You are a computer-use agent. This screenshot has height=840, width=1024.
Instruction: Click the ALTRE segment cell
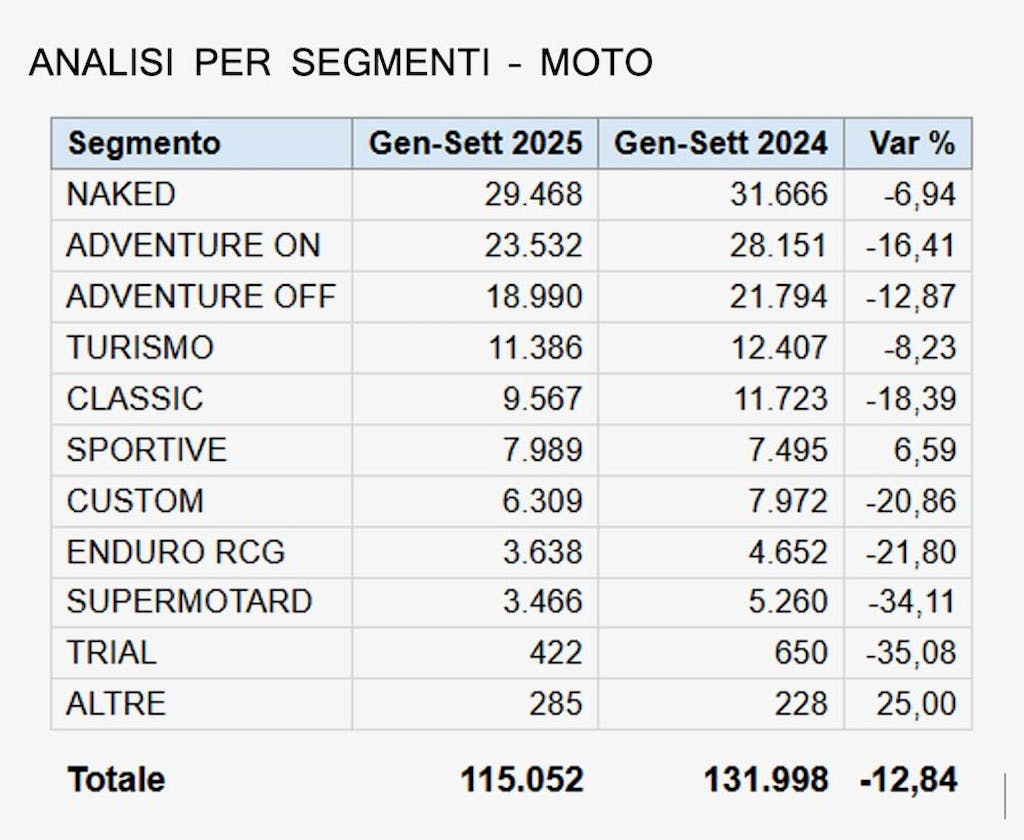pos(116,704)
